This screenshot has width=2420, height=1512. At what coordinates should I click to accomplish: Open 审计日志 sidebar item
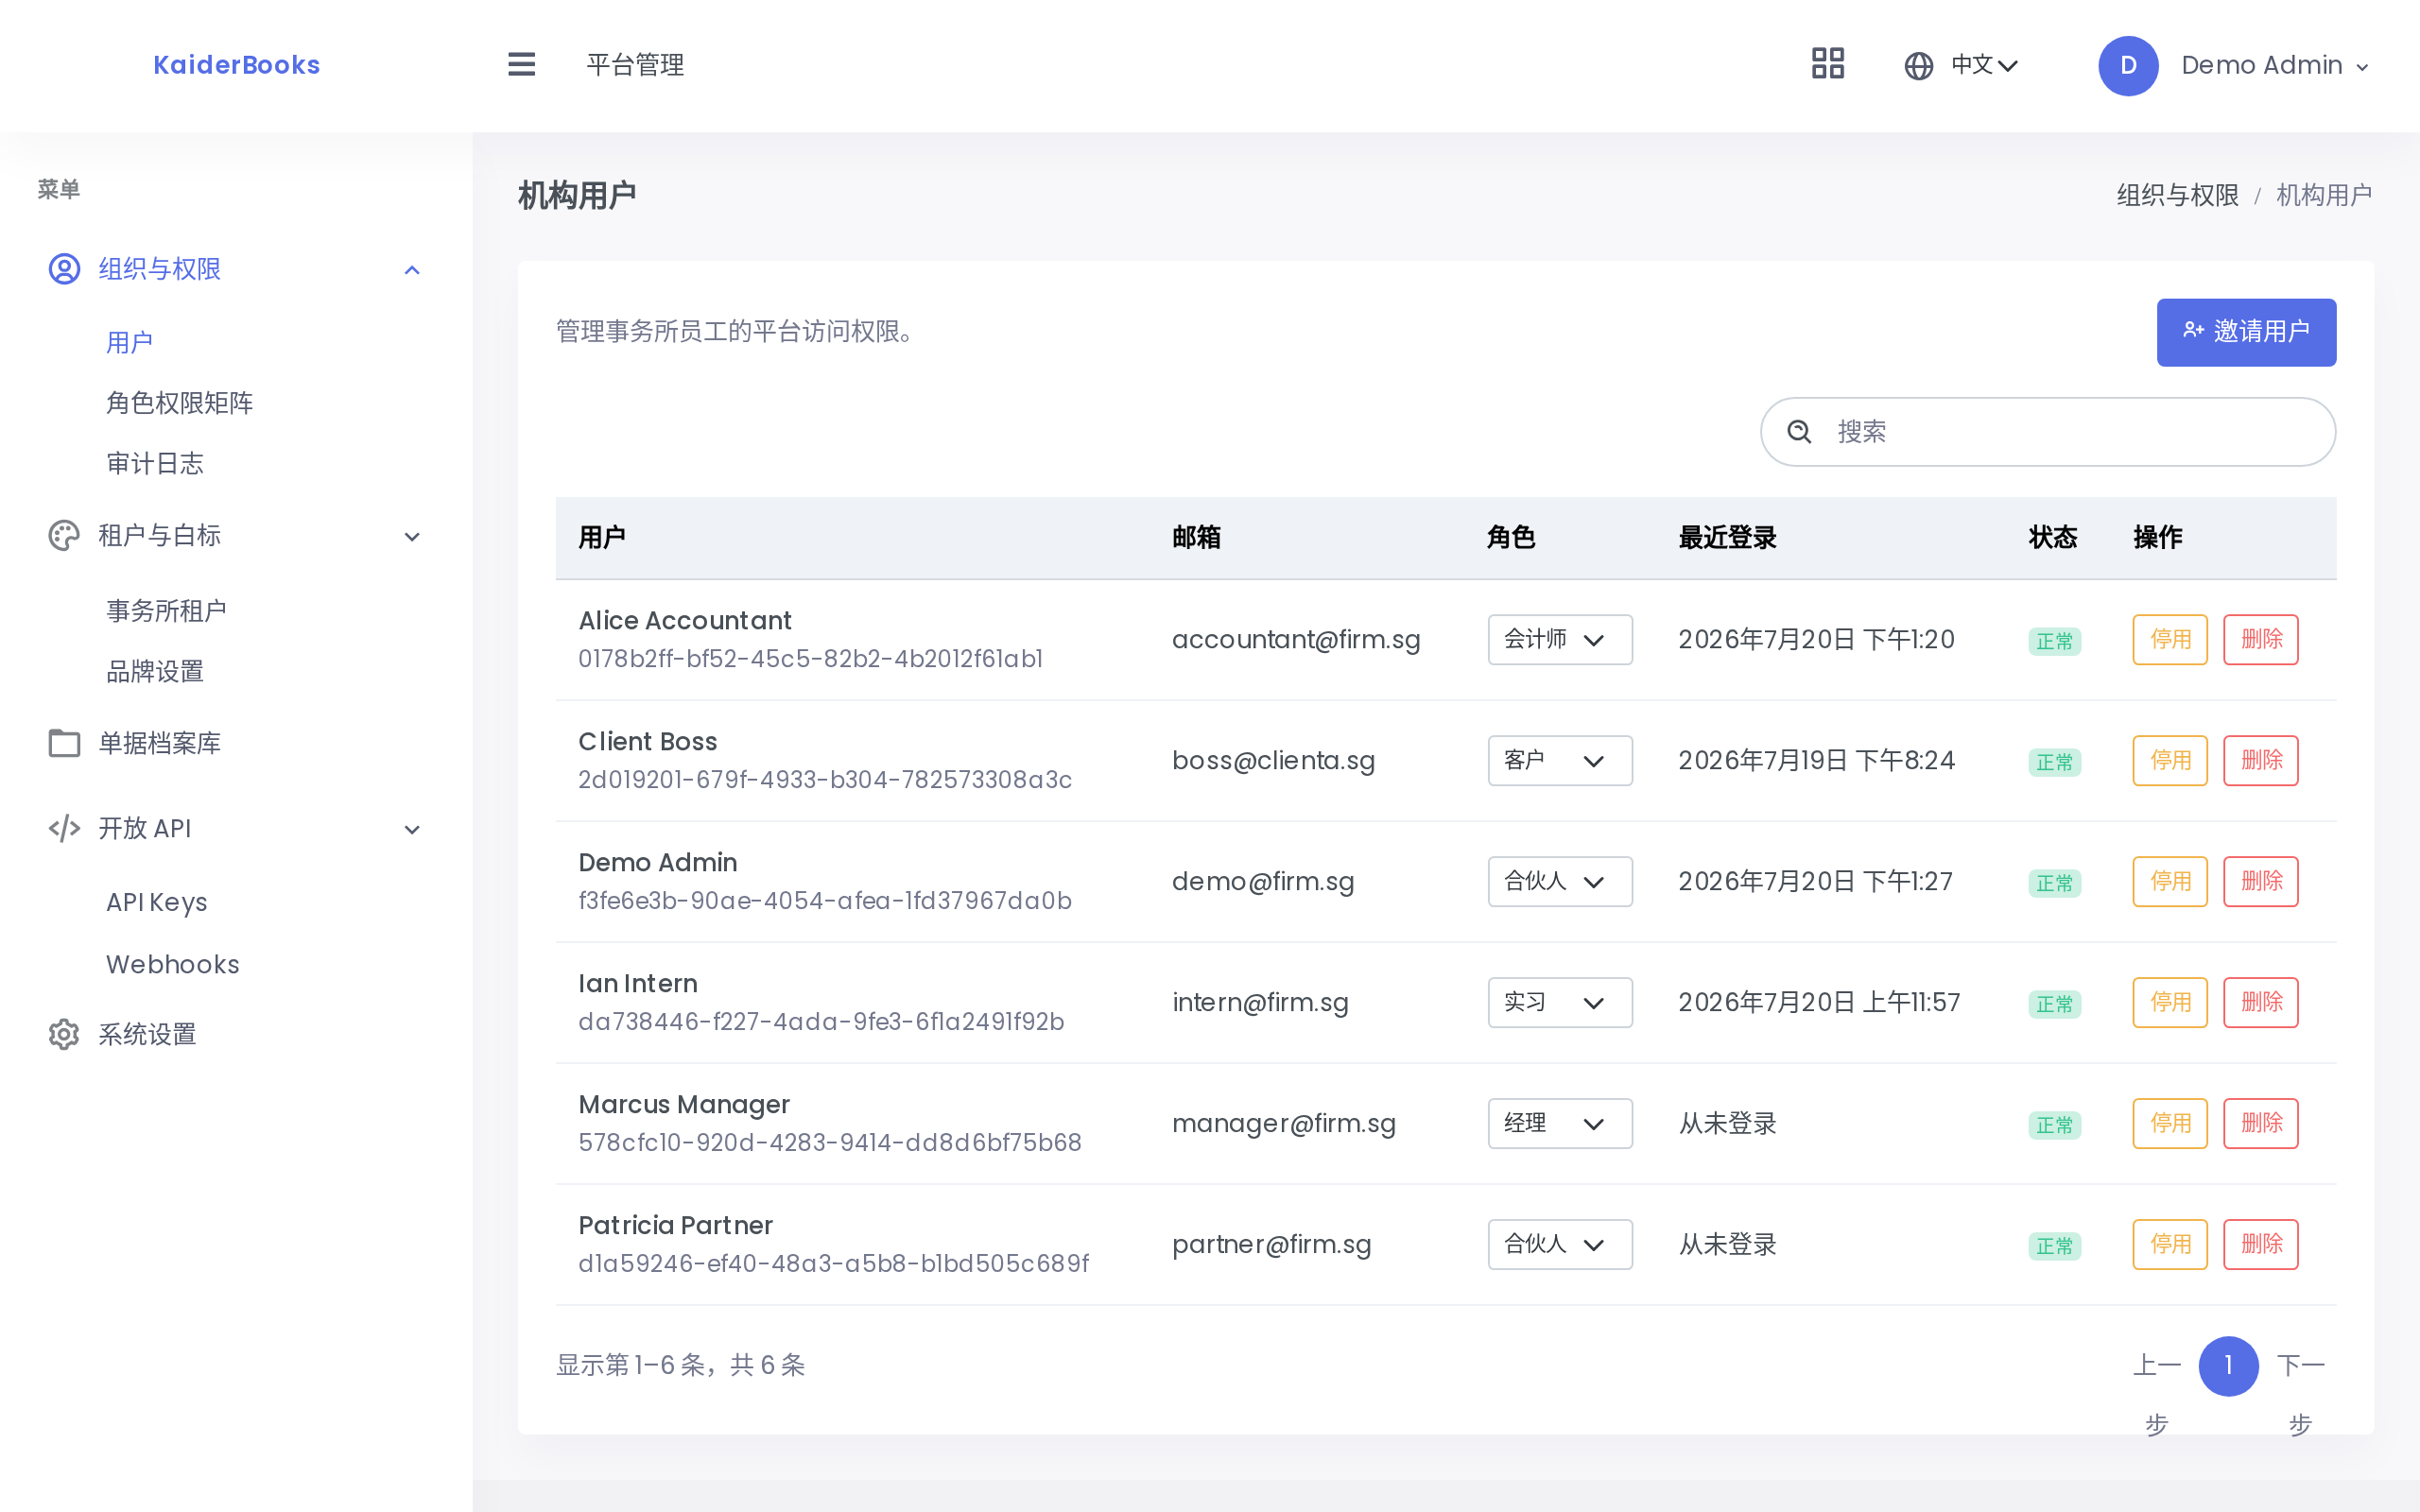[x=155, y=464]
